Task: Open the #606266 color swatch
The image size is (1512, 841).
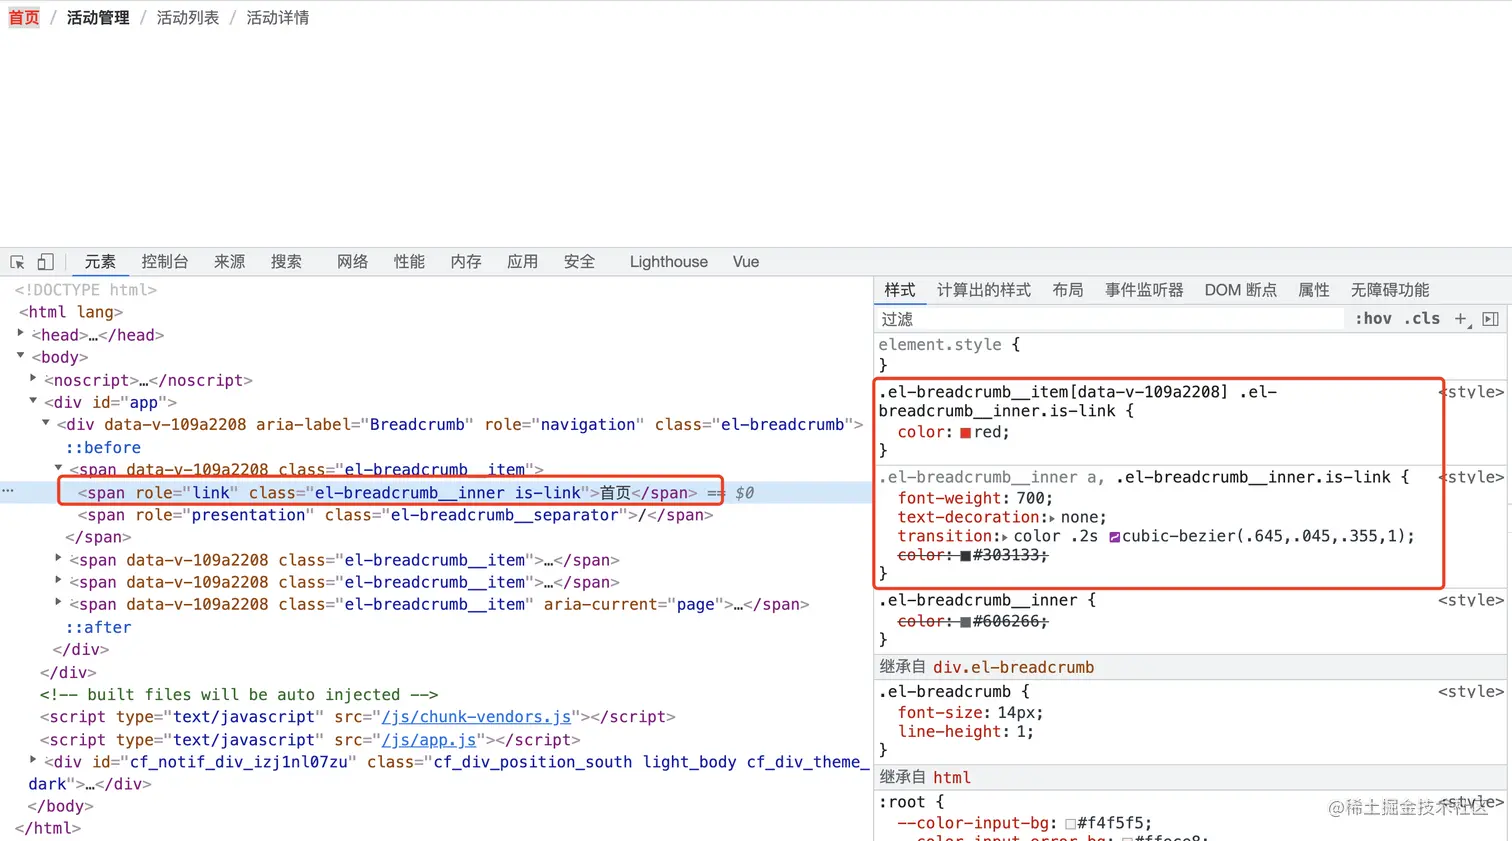Action: (965, 622)
